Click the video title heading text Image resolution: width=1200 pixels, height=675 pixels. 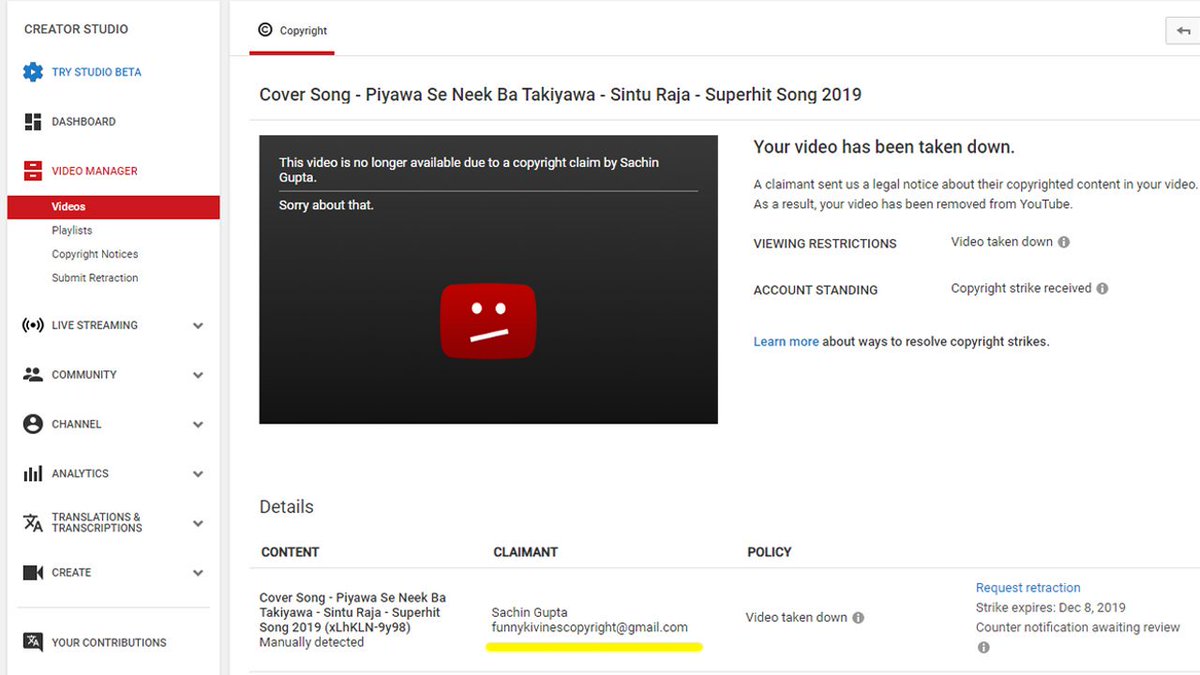[x=560, y=95]
